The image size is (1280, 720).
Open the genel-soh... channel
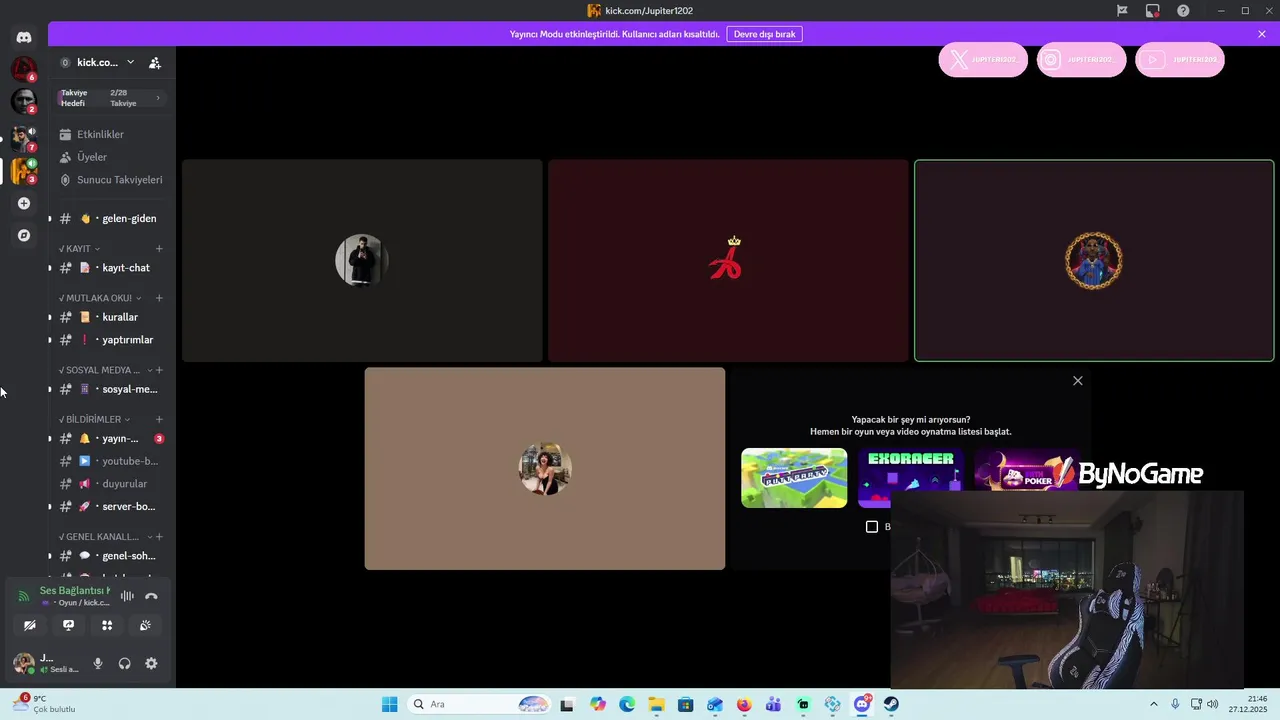[x=111, y=556]
